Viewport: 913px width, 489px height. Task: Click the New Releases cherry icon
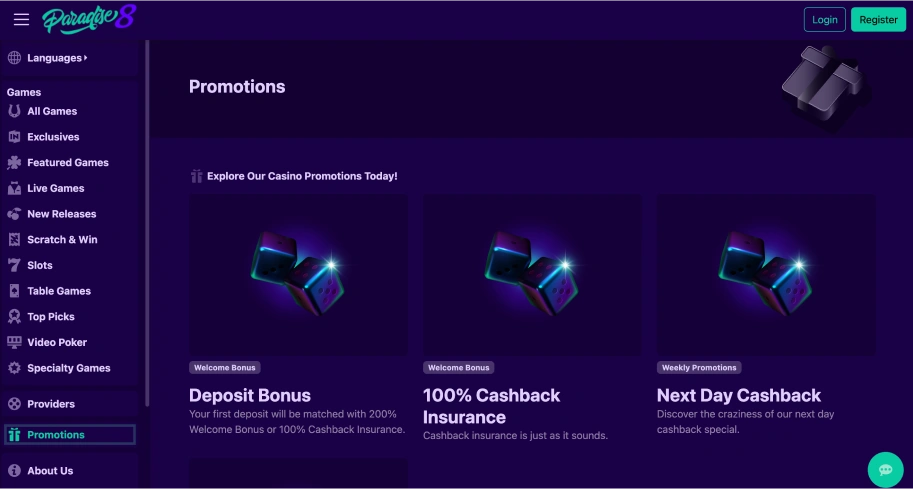(14, 214)
